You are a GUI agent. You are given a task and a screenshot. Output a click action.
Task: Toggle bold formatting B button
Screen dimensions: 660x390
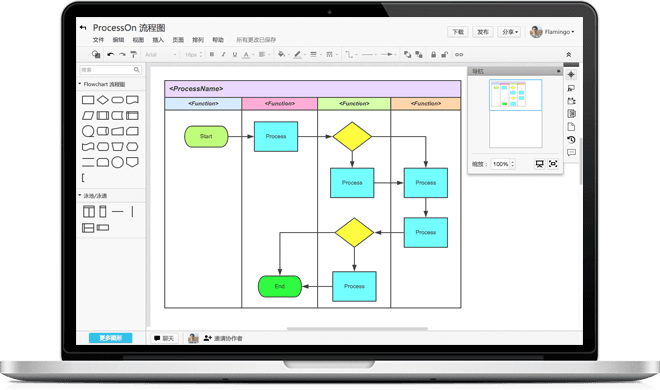coord(212,54)
